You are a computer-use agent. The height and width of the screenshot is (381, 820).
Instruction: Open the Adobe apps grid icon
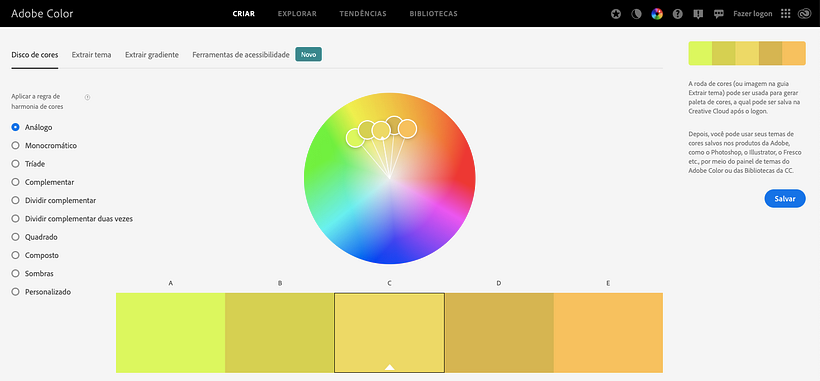tap(785, 14)
